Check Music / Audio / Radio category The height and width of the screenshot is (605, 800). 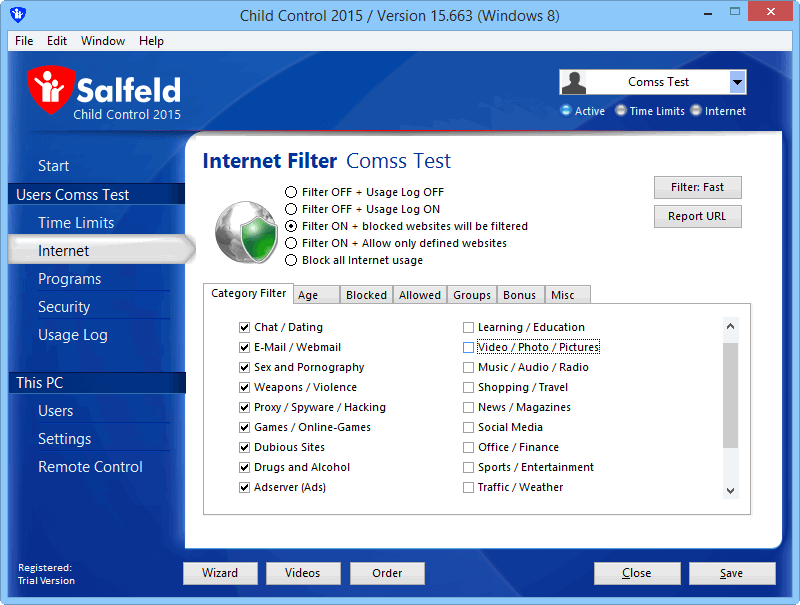pyautogui.click(x=468, y=367)
